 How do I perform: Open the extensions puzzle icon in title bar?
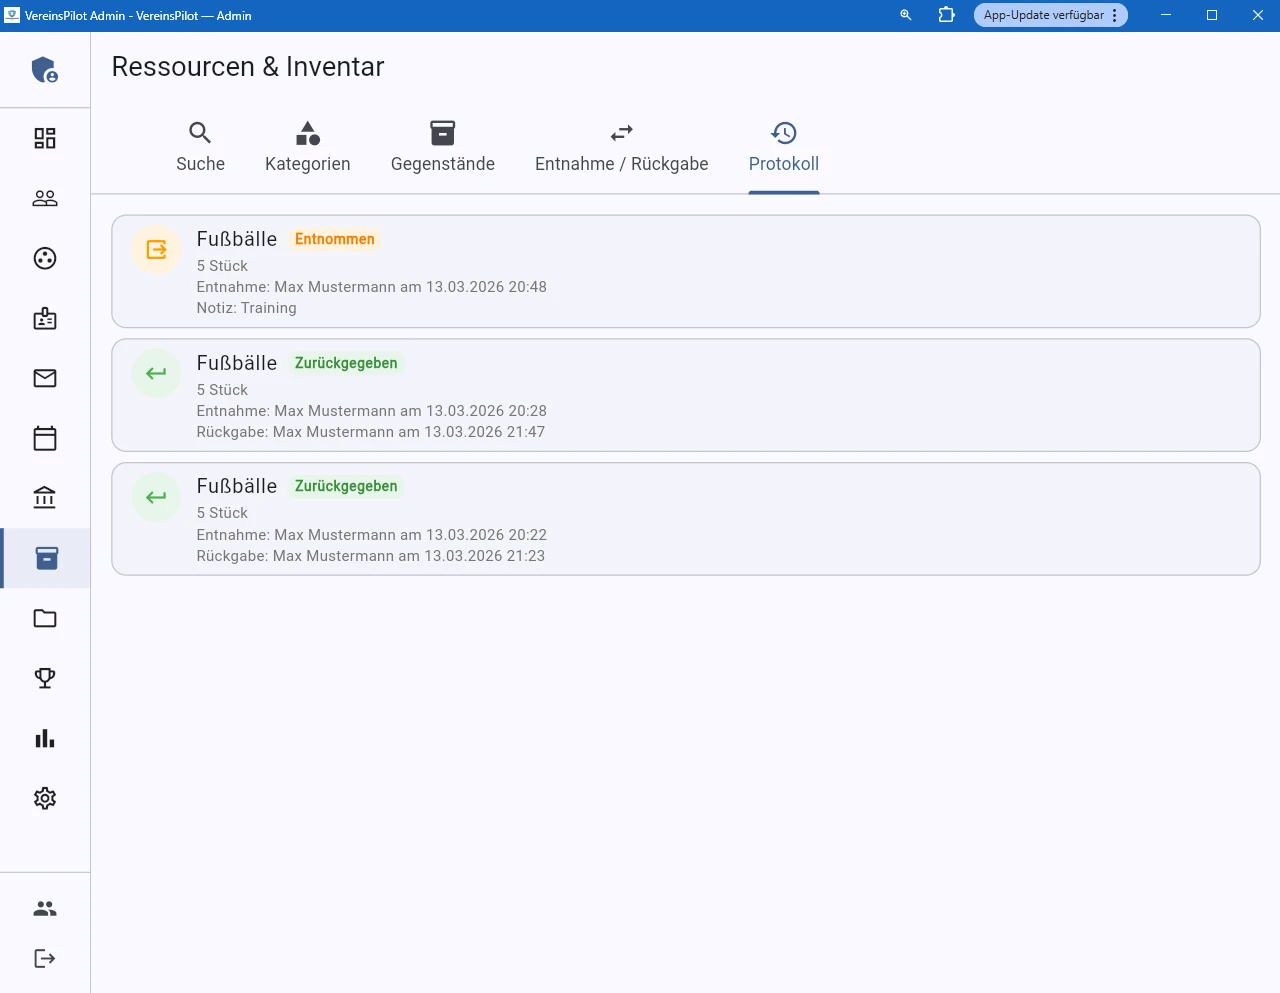(946, 15)
